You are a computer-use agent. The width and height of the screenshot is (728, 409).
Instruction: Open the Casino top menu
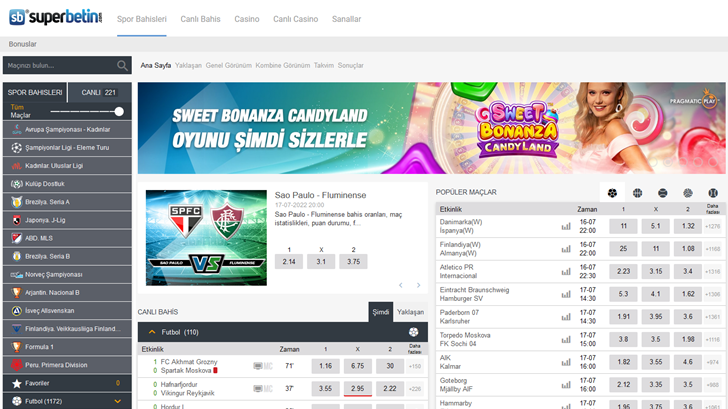coord(247,19)
